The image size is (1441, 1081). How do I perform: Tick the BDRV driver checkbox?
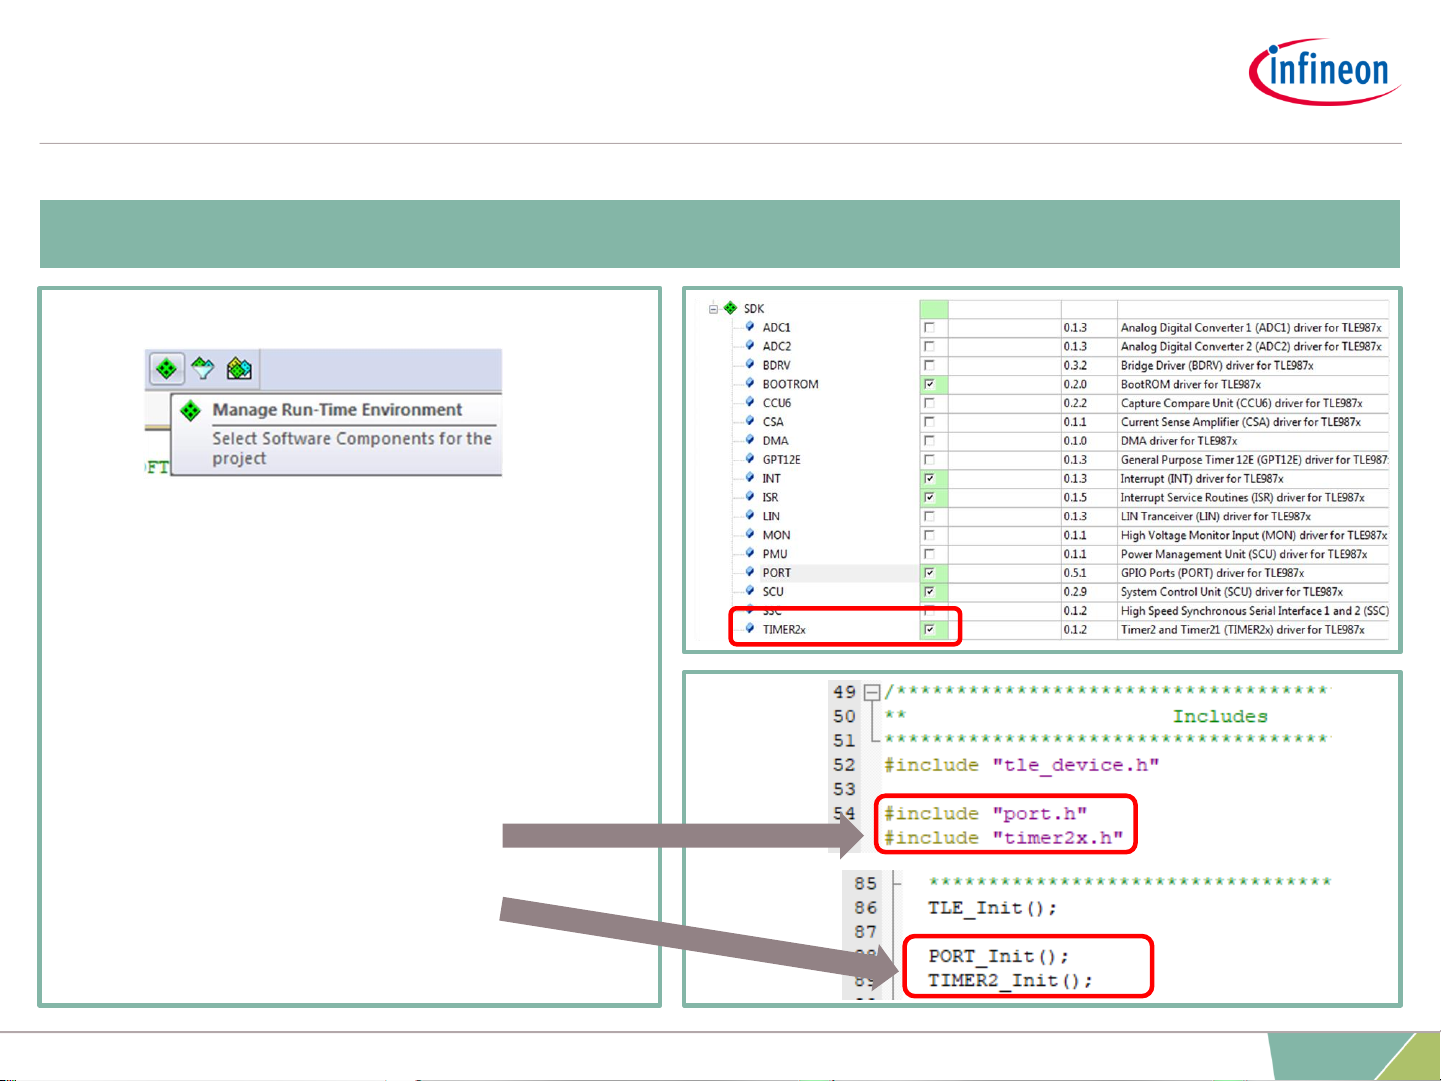(930, 365)
